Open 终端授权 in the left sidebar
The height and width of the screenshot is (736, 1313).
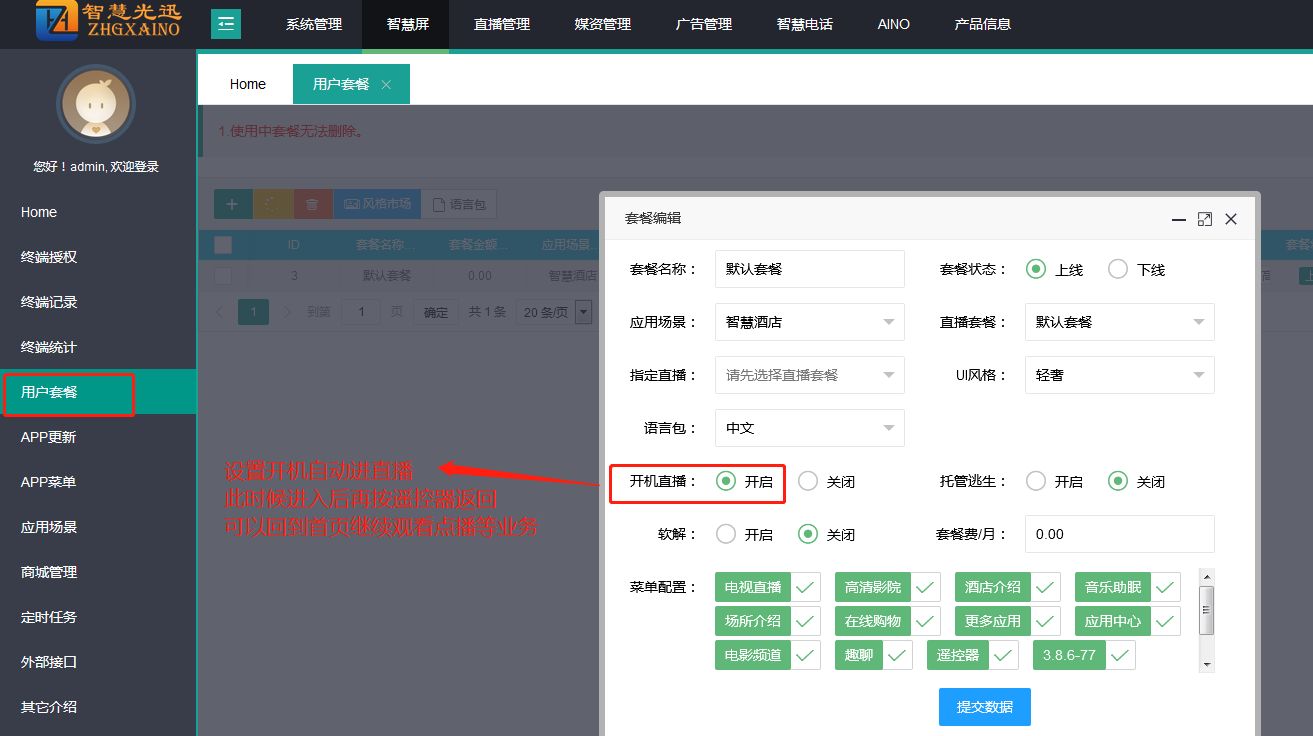point(49,257)
